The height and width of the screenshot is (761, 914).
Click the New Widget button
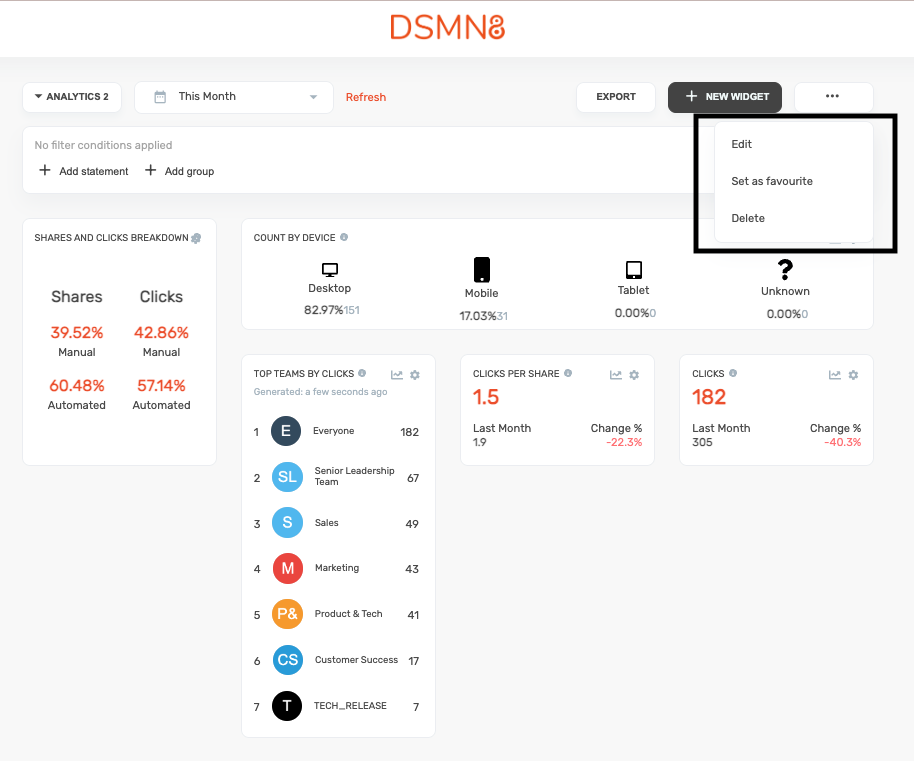725,97
